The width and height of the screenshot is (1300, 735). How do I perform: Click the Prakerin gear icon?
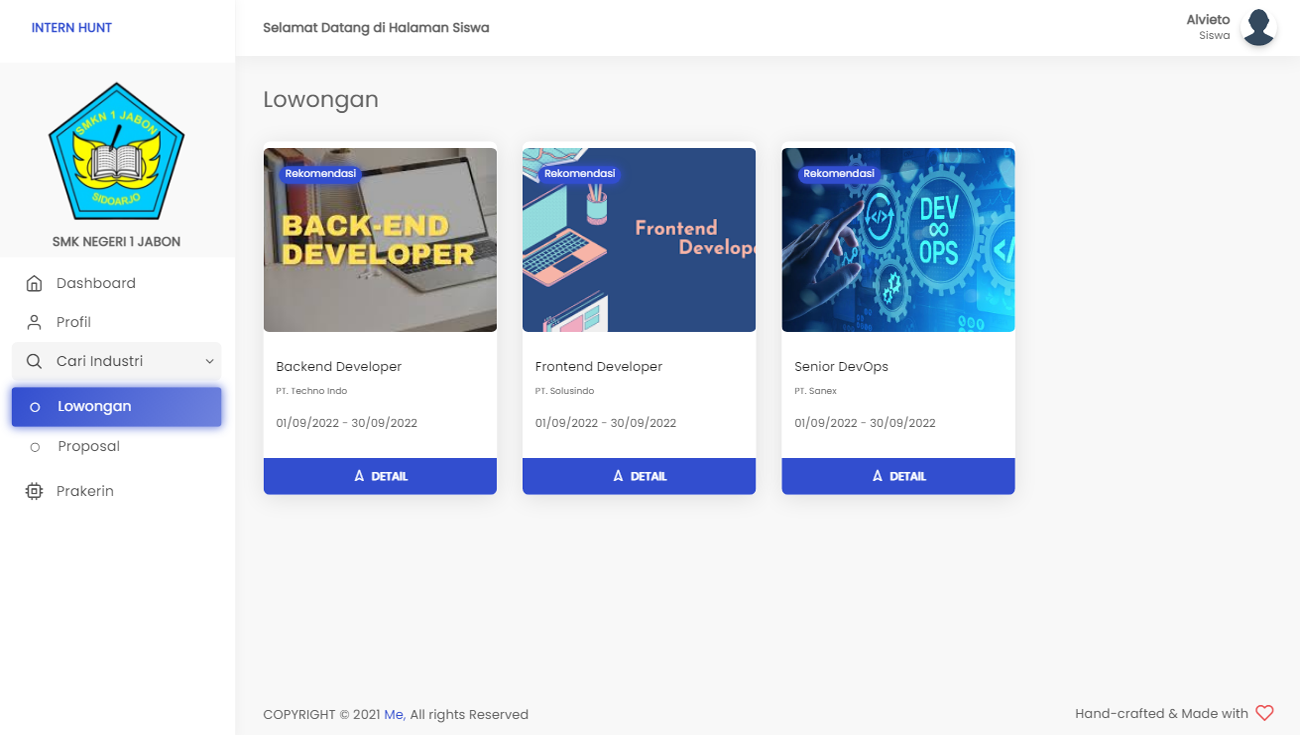coord(33,490)
